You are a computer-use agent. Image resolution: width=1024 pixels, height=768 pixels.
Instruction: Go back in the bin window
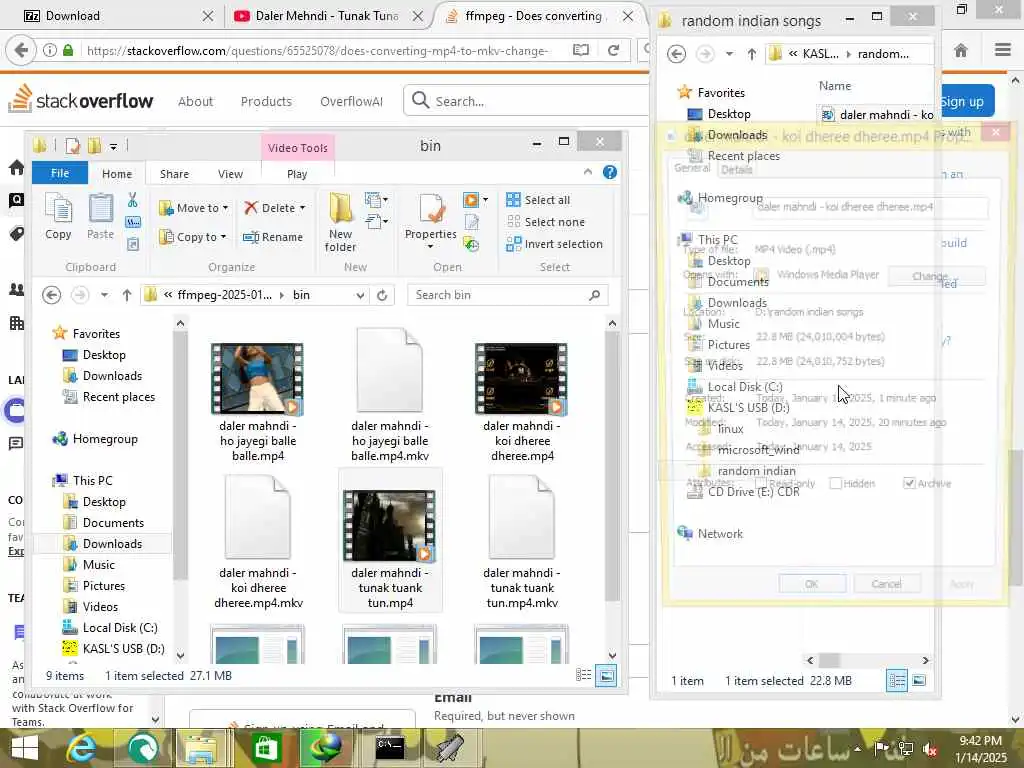coord(52,295)
